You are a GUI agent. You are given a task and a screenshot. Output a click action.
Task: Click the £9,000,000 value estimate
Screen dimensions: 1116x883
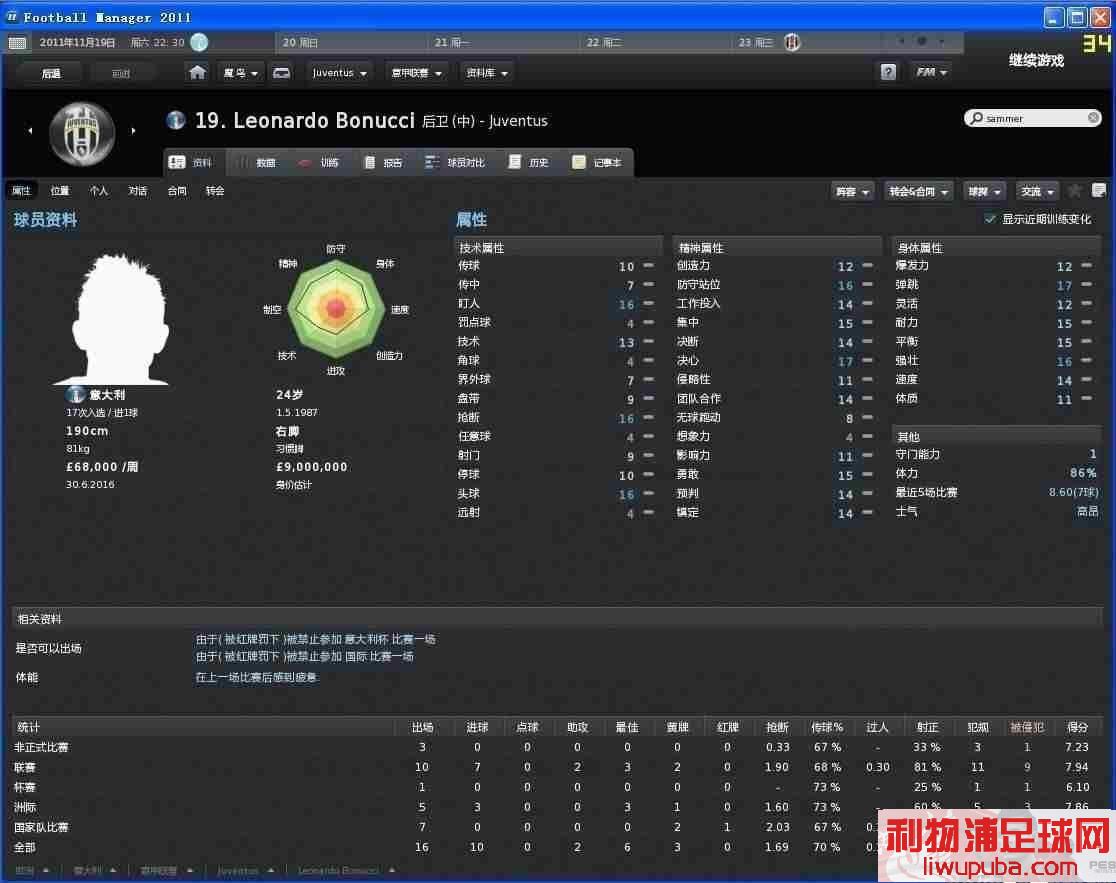pyautogui.click(x=312, y=467)
